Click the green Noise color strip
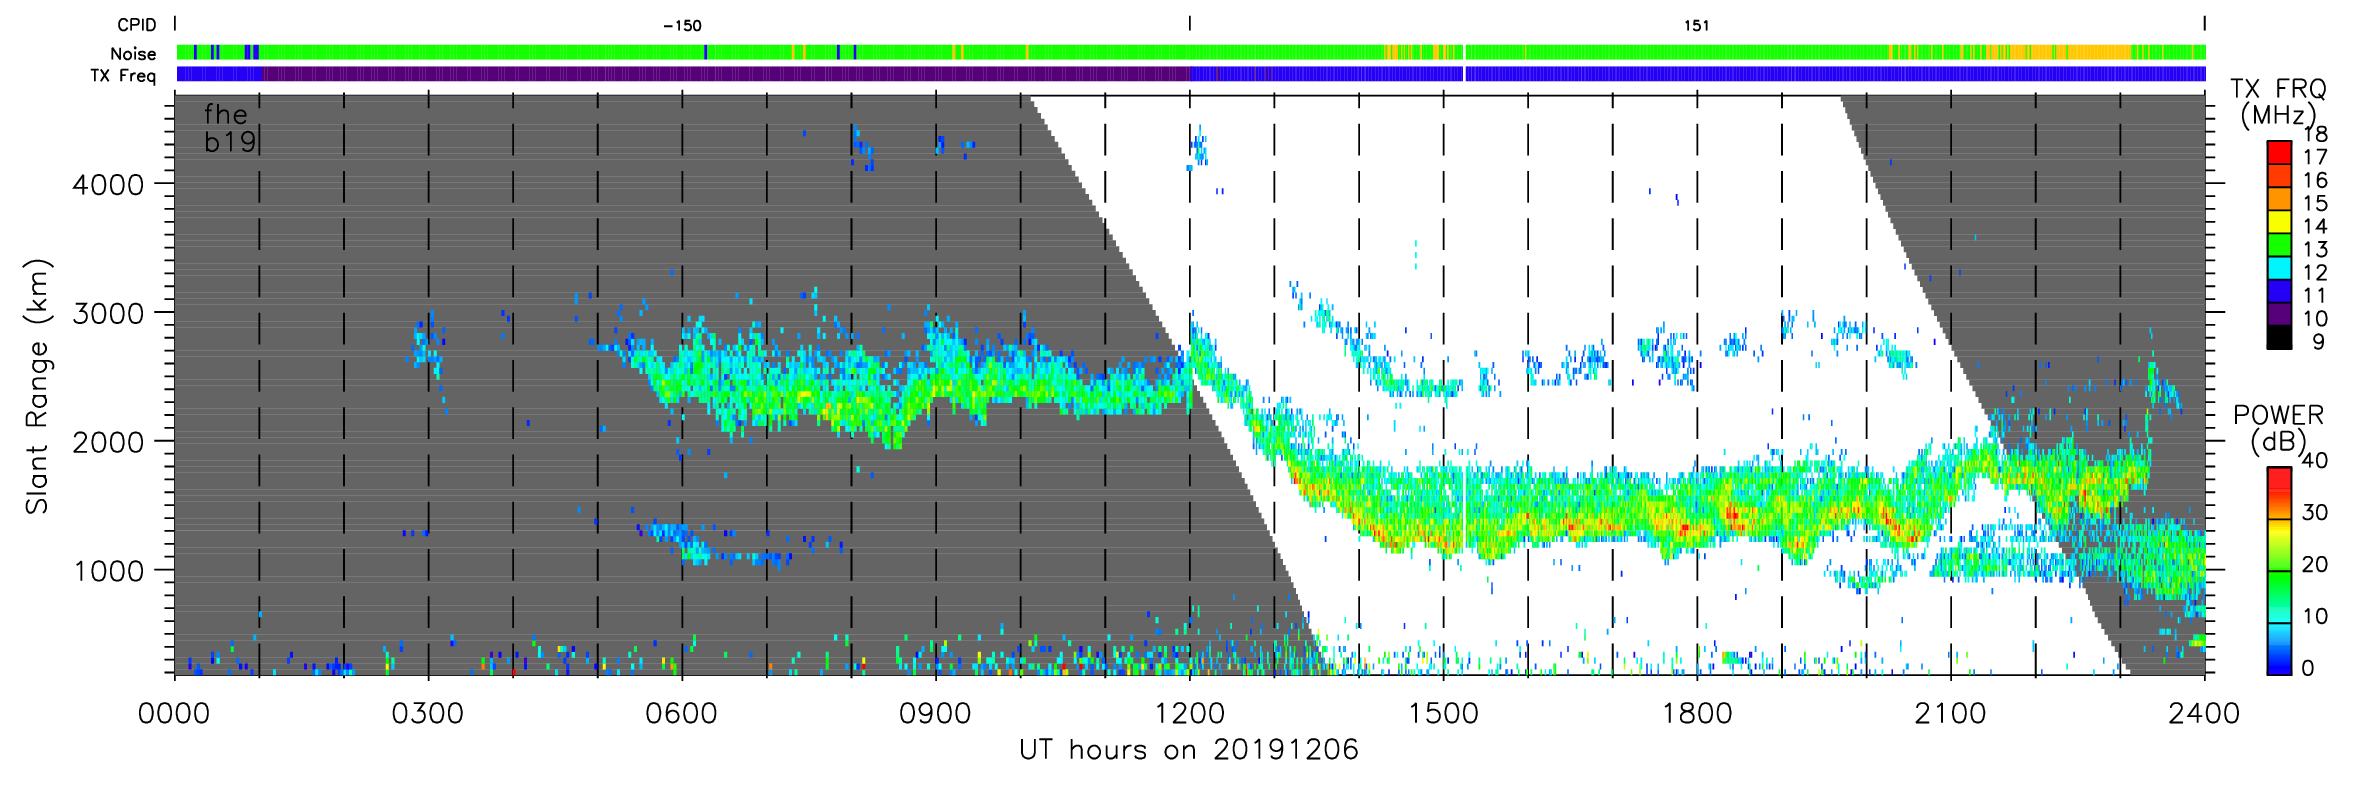This screenshot has height=786, width=2361. (1191, 52)
